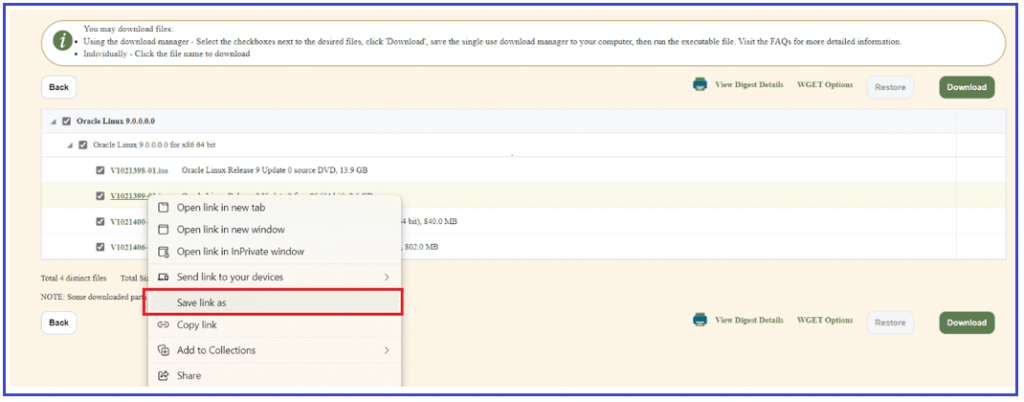Uncheck the Oracle Linux 9.0.0.0.0 top-level checkbox

(x=67, y=121)
